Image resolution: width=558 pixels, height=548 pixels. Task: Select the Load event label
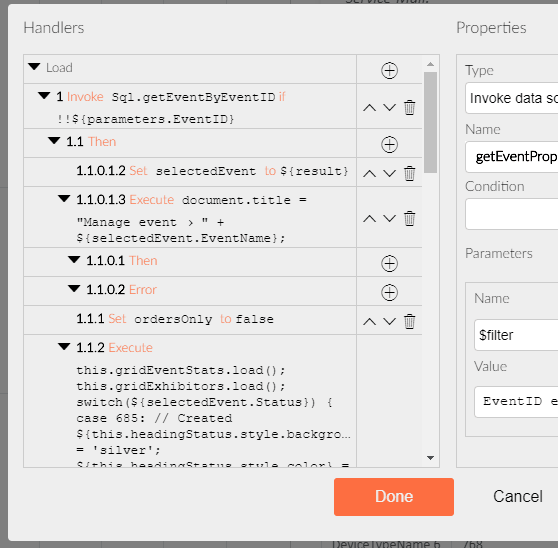pos(59,68)
